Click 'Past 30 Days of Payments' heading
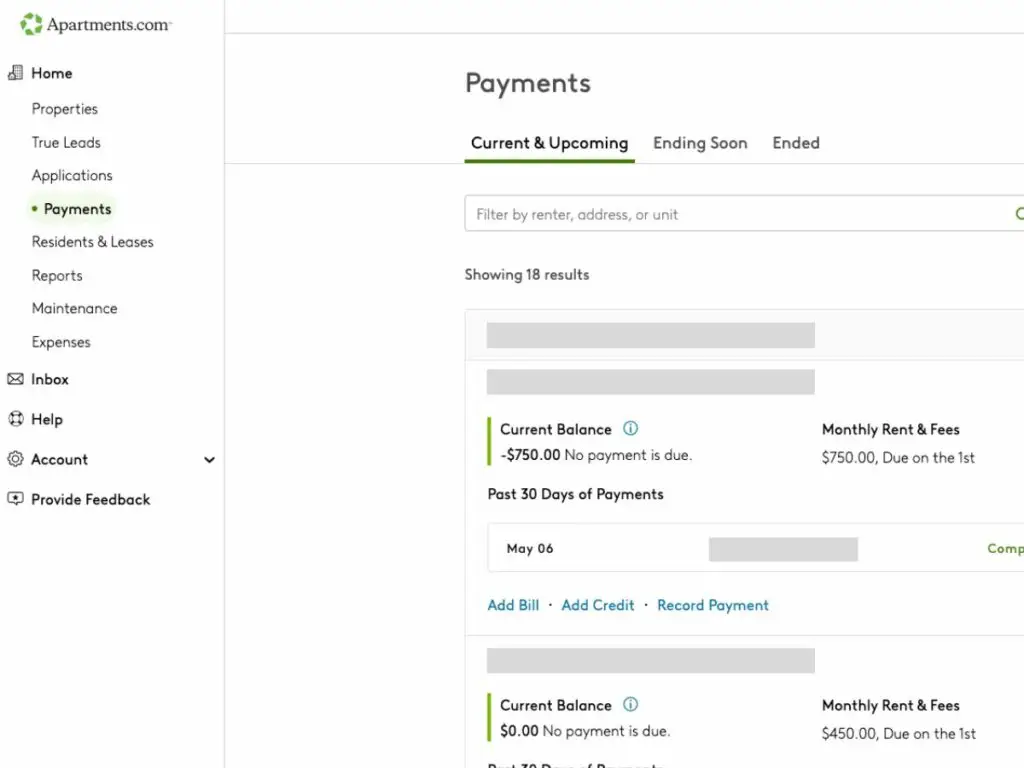 tap(575, 494)
